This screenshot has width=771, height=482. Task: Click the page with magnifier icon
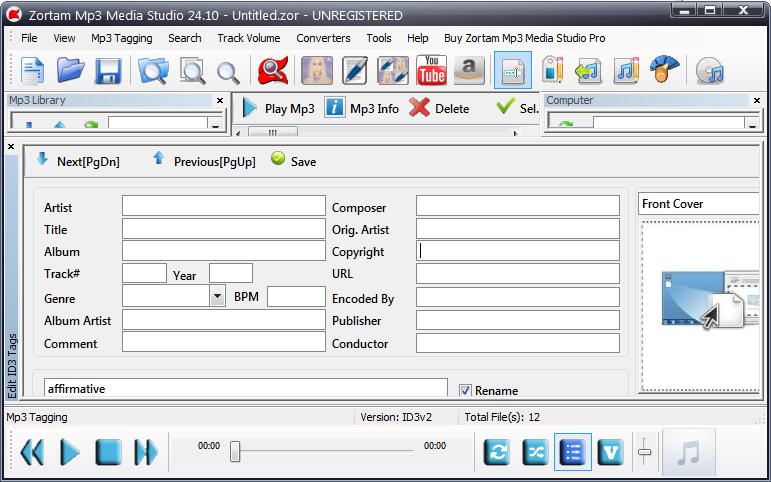[x=192, y=71]
